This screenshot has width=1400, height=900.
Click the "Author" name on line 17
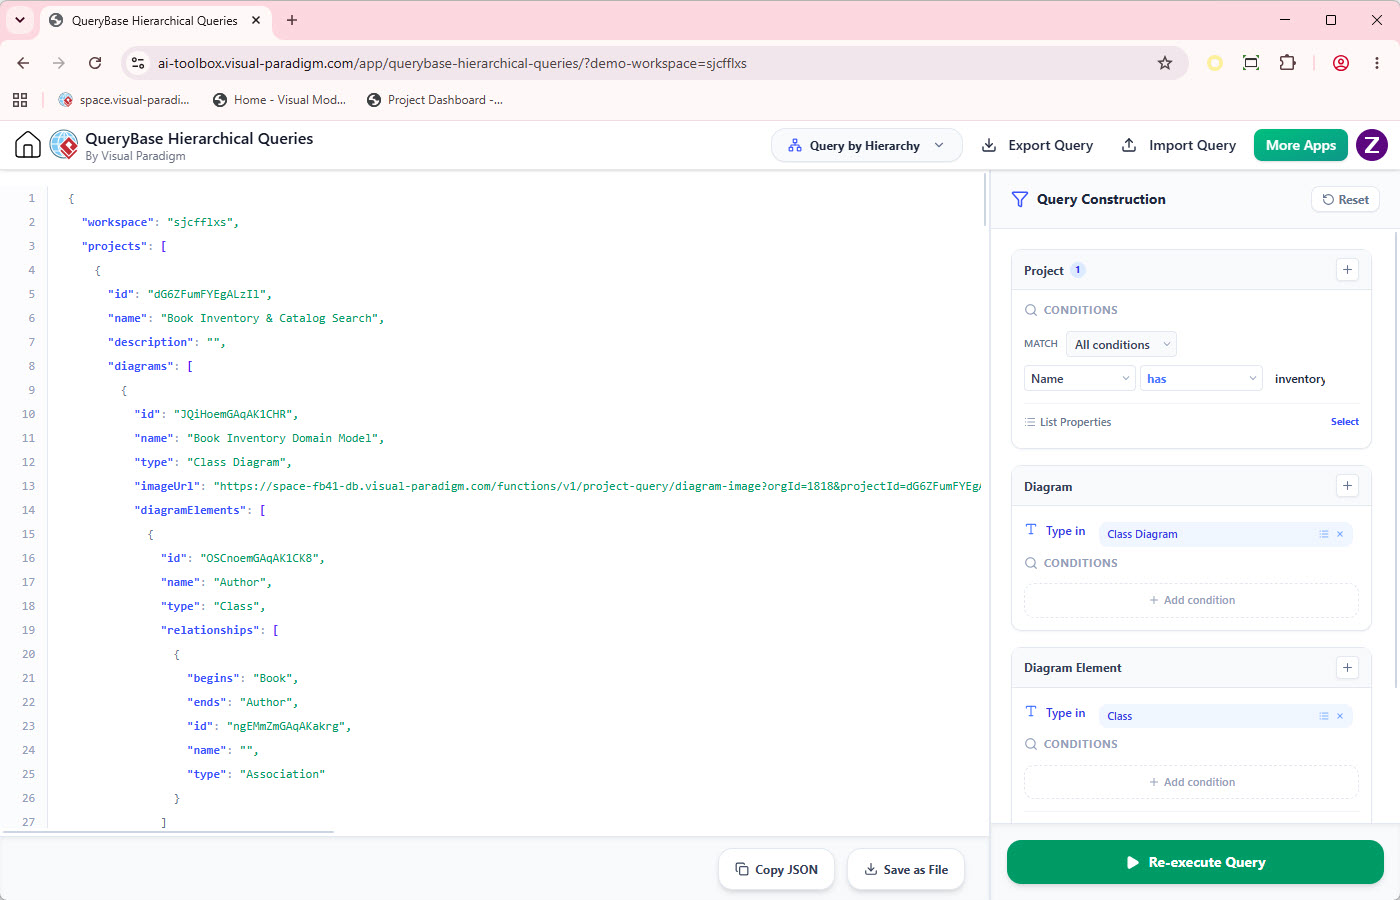click(x=239, y=582)
